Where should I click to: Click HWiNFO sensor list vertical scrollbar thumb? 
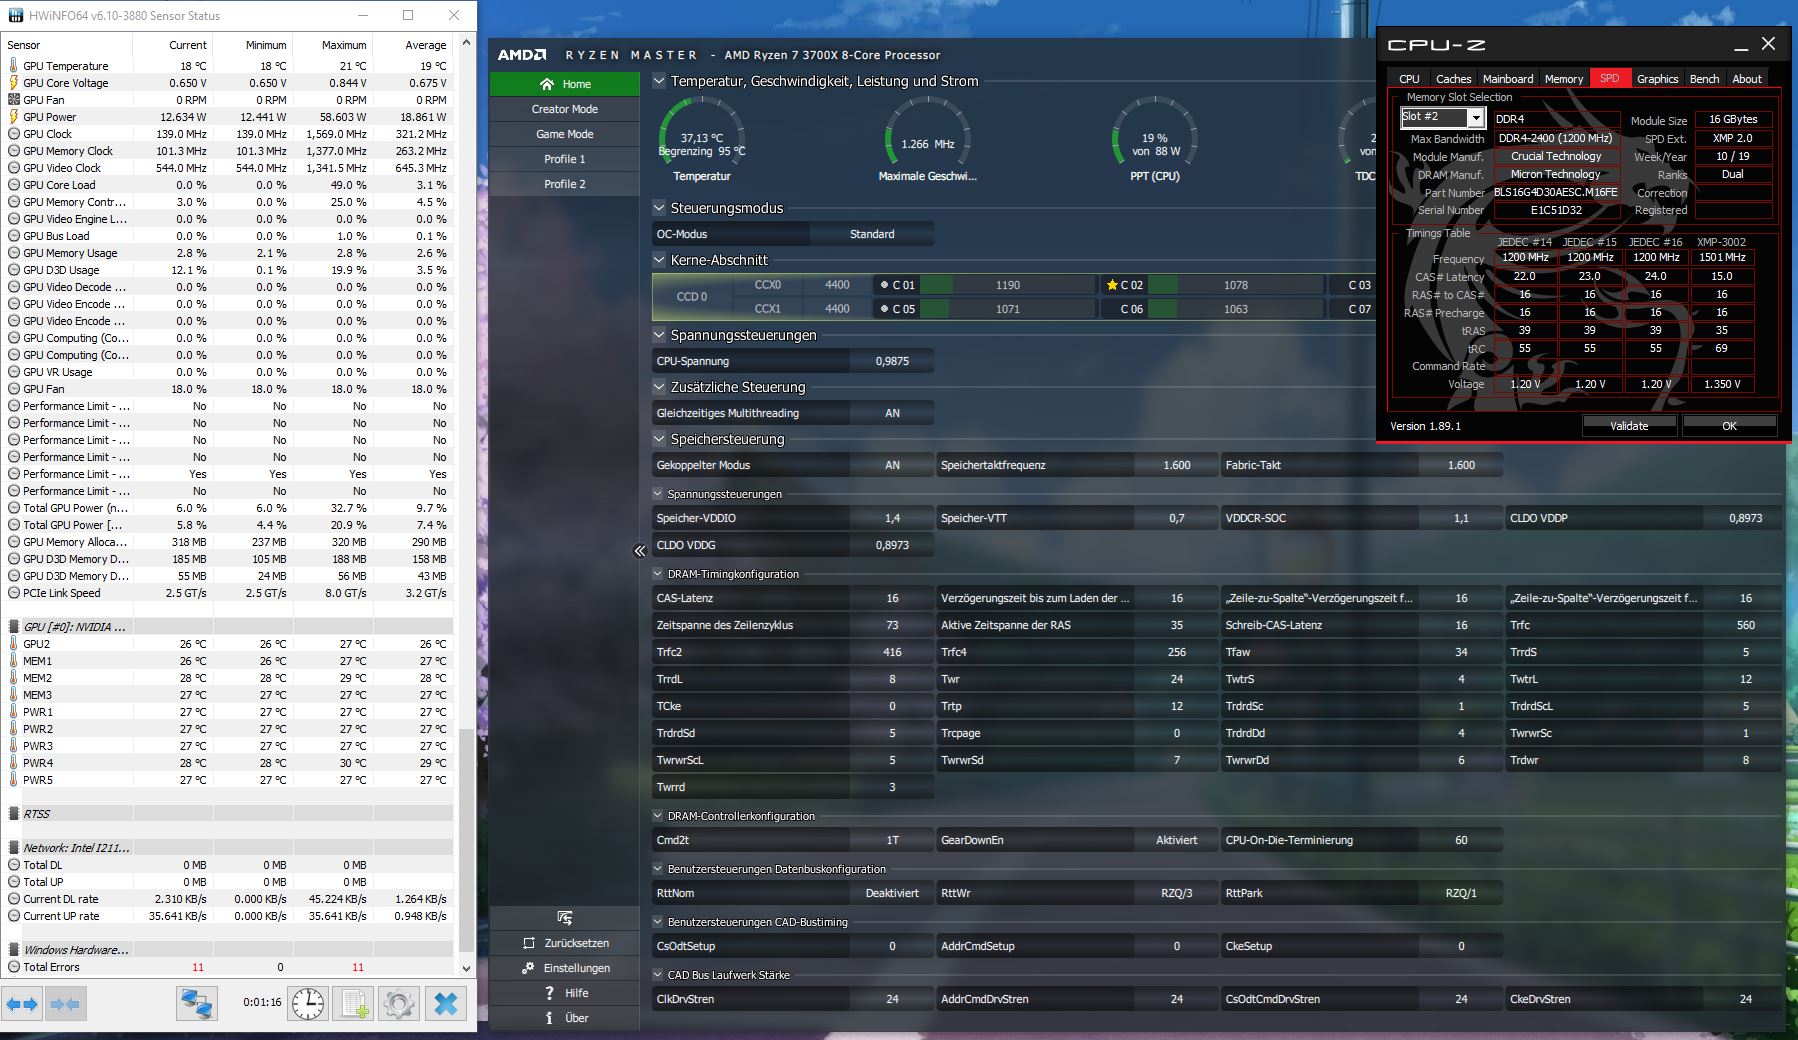coord(466,839)
